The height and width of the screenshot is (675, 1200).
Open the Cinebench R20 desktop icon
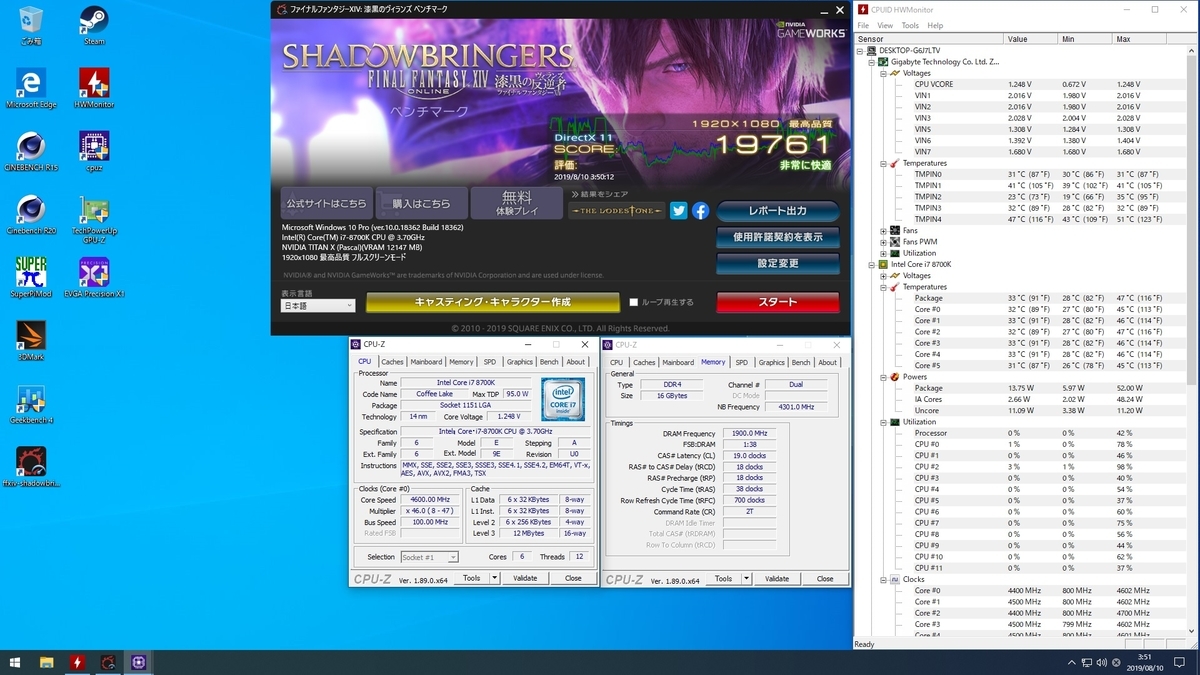pos(31,214)
